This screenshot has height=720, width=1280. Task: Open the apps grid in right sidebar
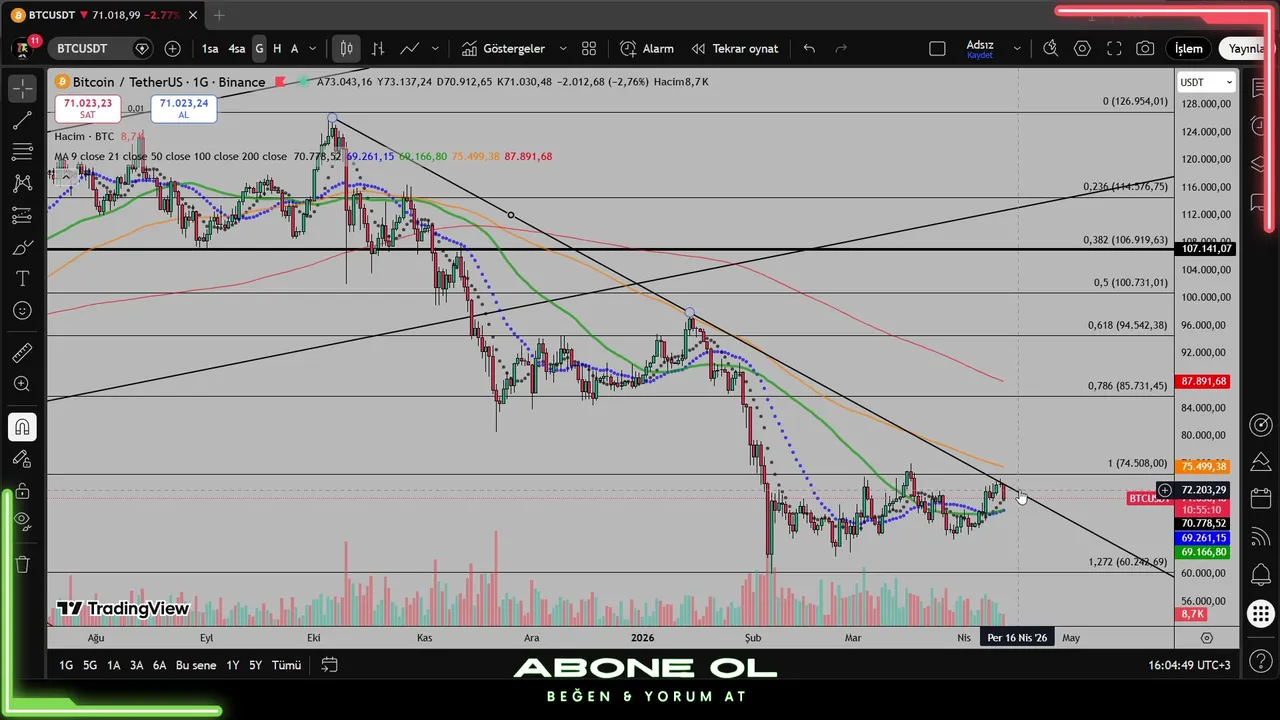[1261, 613]
